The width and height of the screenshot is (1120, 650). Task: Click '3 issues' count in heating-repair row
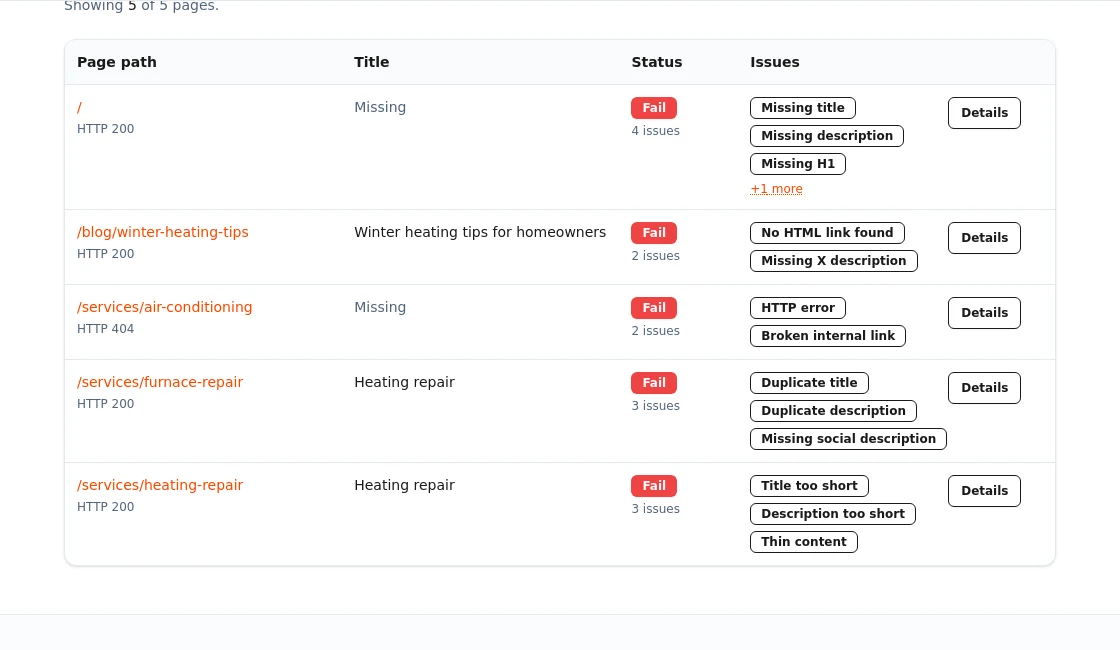[x=655, y=509]
